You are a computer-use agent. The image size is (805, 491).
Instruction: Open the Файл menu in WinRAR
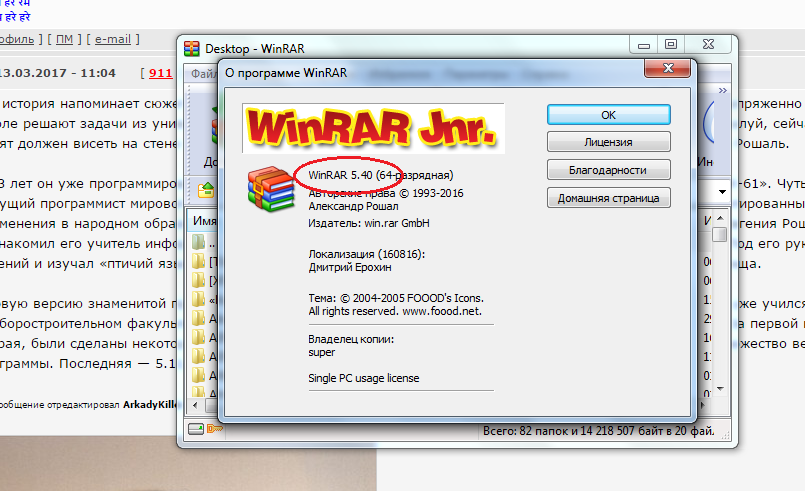[x=204, y=73]
